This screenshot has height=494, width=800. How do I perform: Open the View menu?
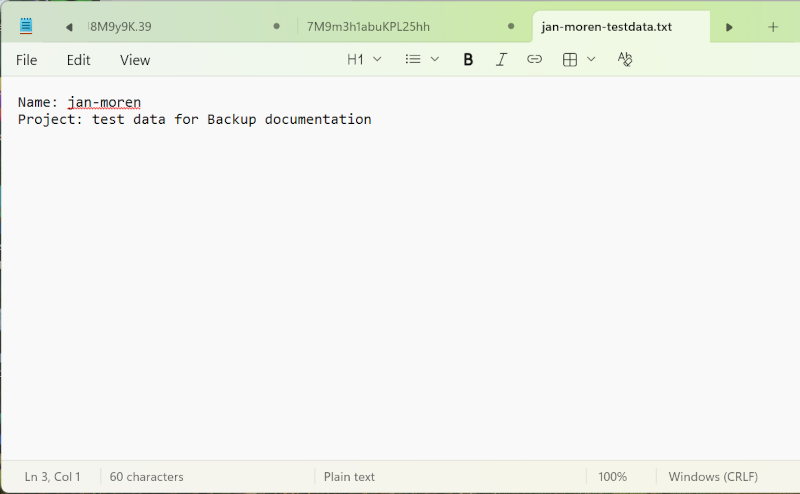point(135,60)
